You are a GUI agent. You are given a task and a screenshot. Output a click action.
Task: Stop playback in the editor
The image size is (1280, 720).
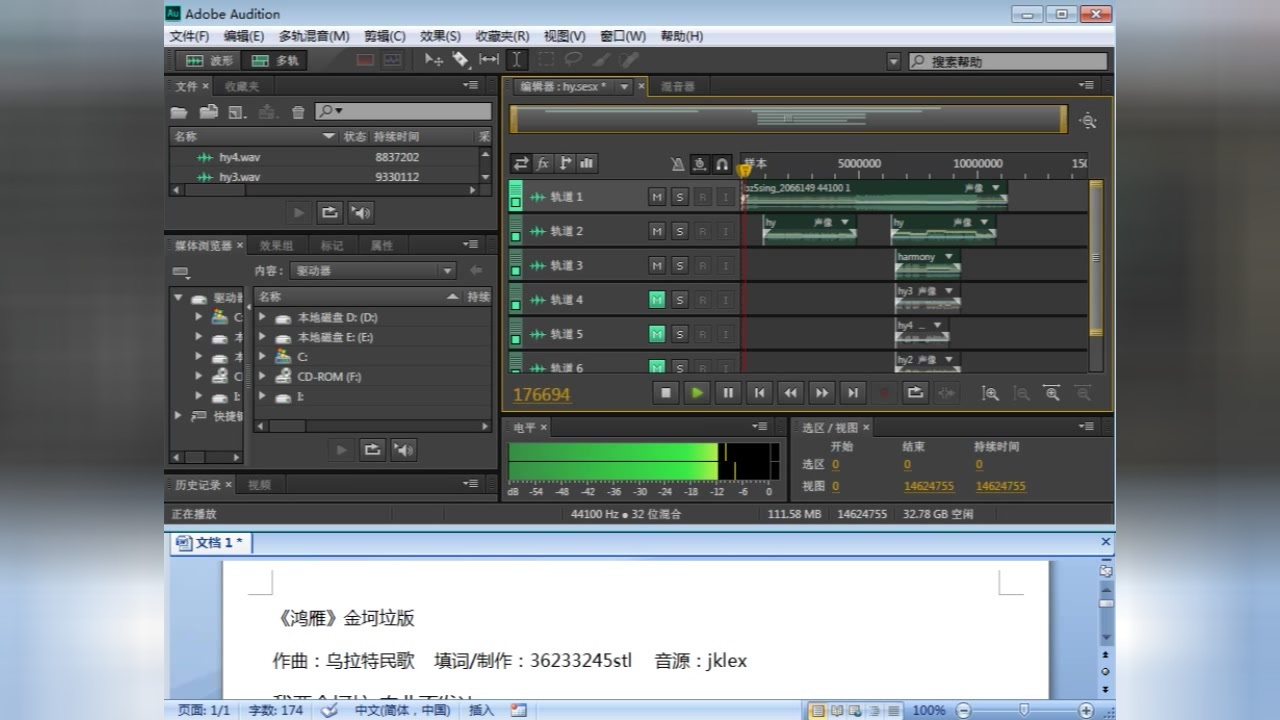pos(666,393)
